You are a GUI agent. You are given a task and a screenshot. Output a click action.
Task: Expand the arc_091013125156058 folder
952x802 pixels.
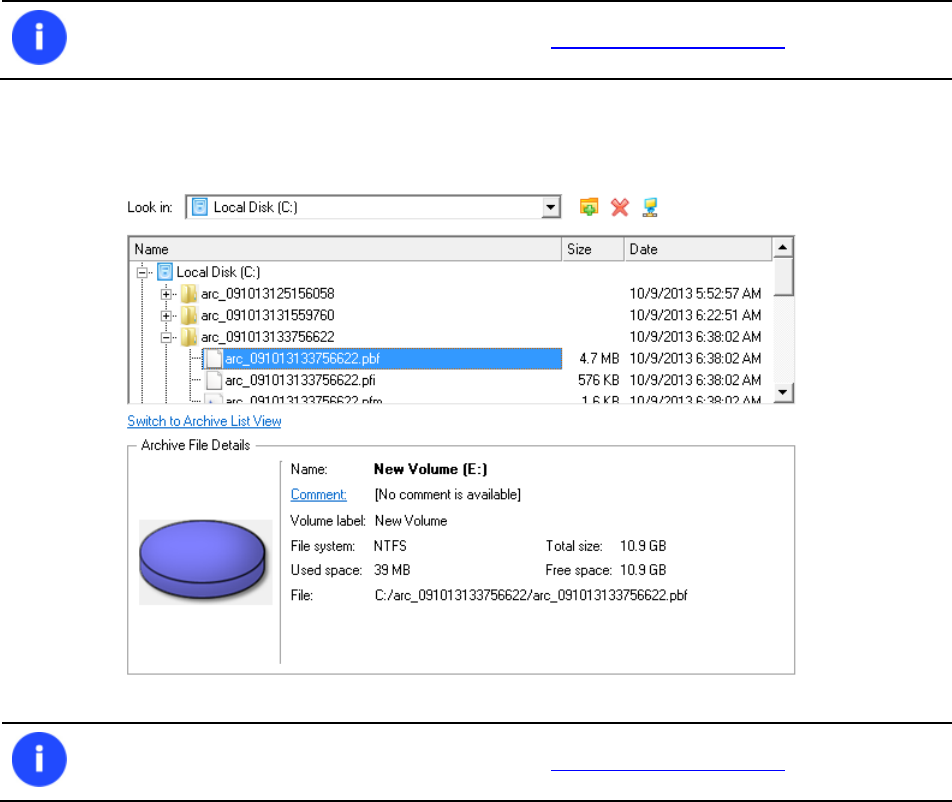pyautogui.click(x=166, y=294)
